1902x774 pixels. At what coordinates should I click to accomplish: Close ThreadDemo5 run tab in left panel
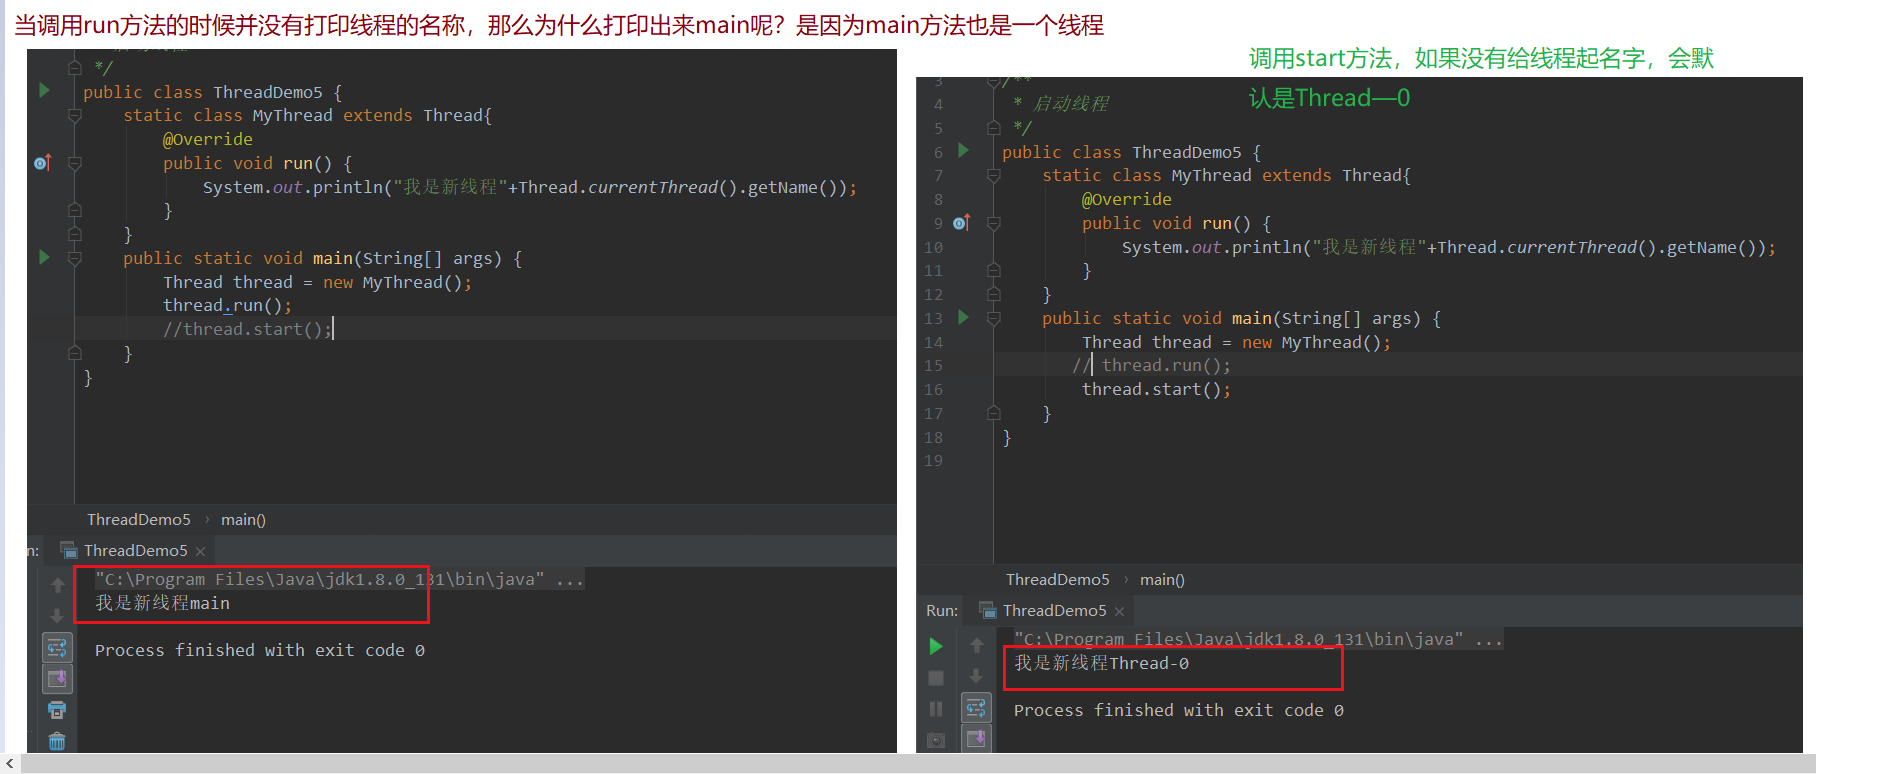tap(201, 551)
